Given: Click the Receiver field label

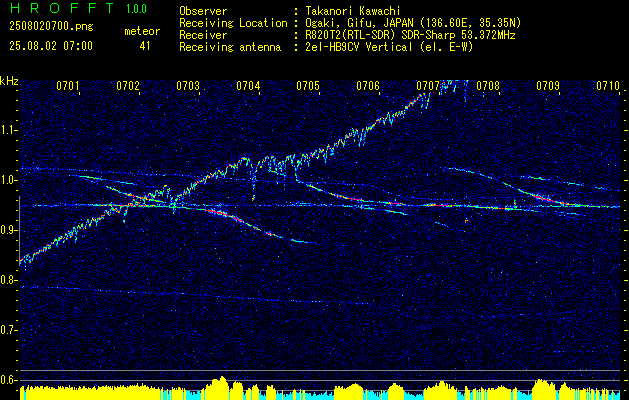Looking at the screenshot, I should click(x=203, y=35).
